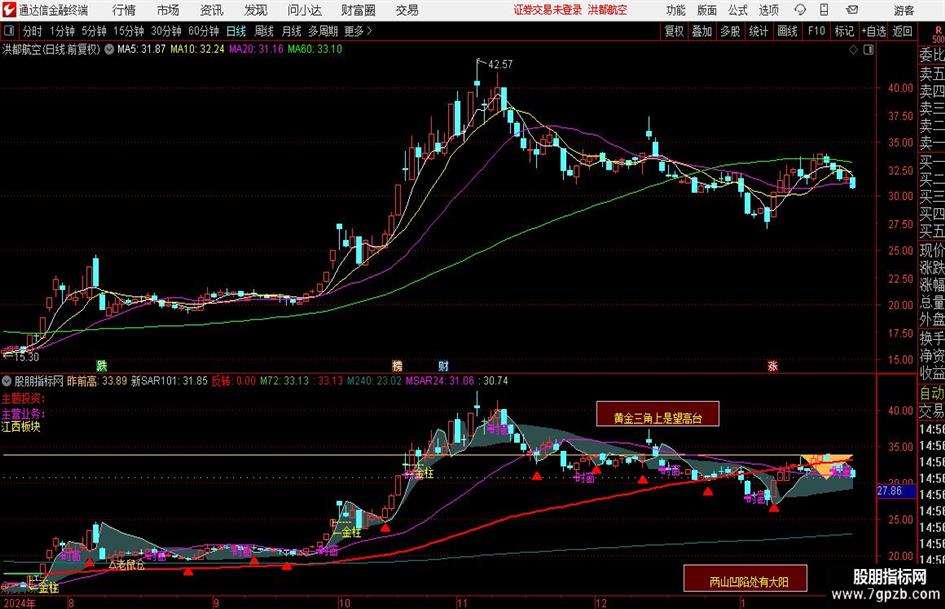
Task: Click the 昨前高: 33.89 indicator value
Action: pos(97,381)
